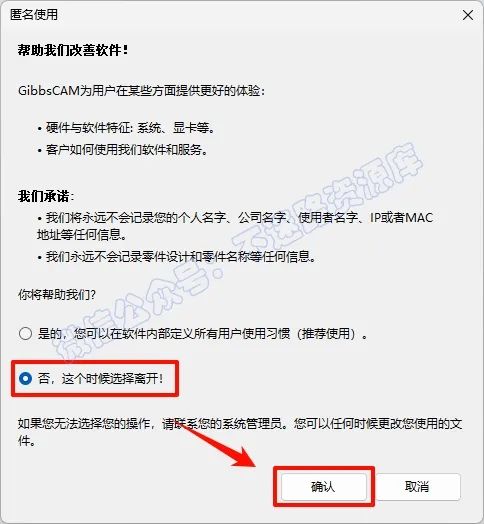Viewport: 484px width, 524px height.
Task: Click the "GibbsCAM为用户在某些方面提供更好的体验" text
Action: [141, 91]
